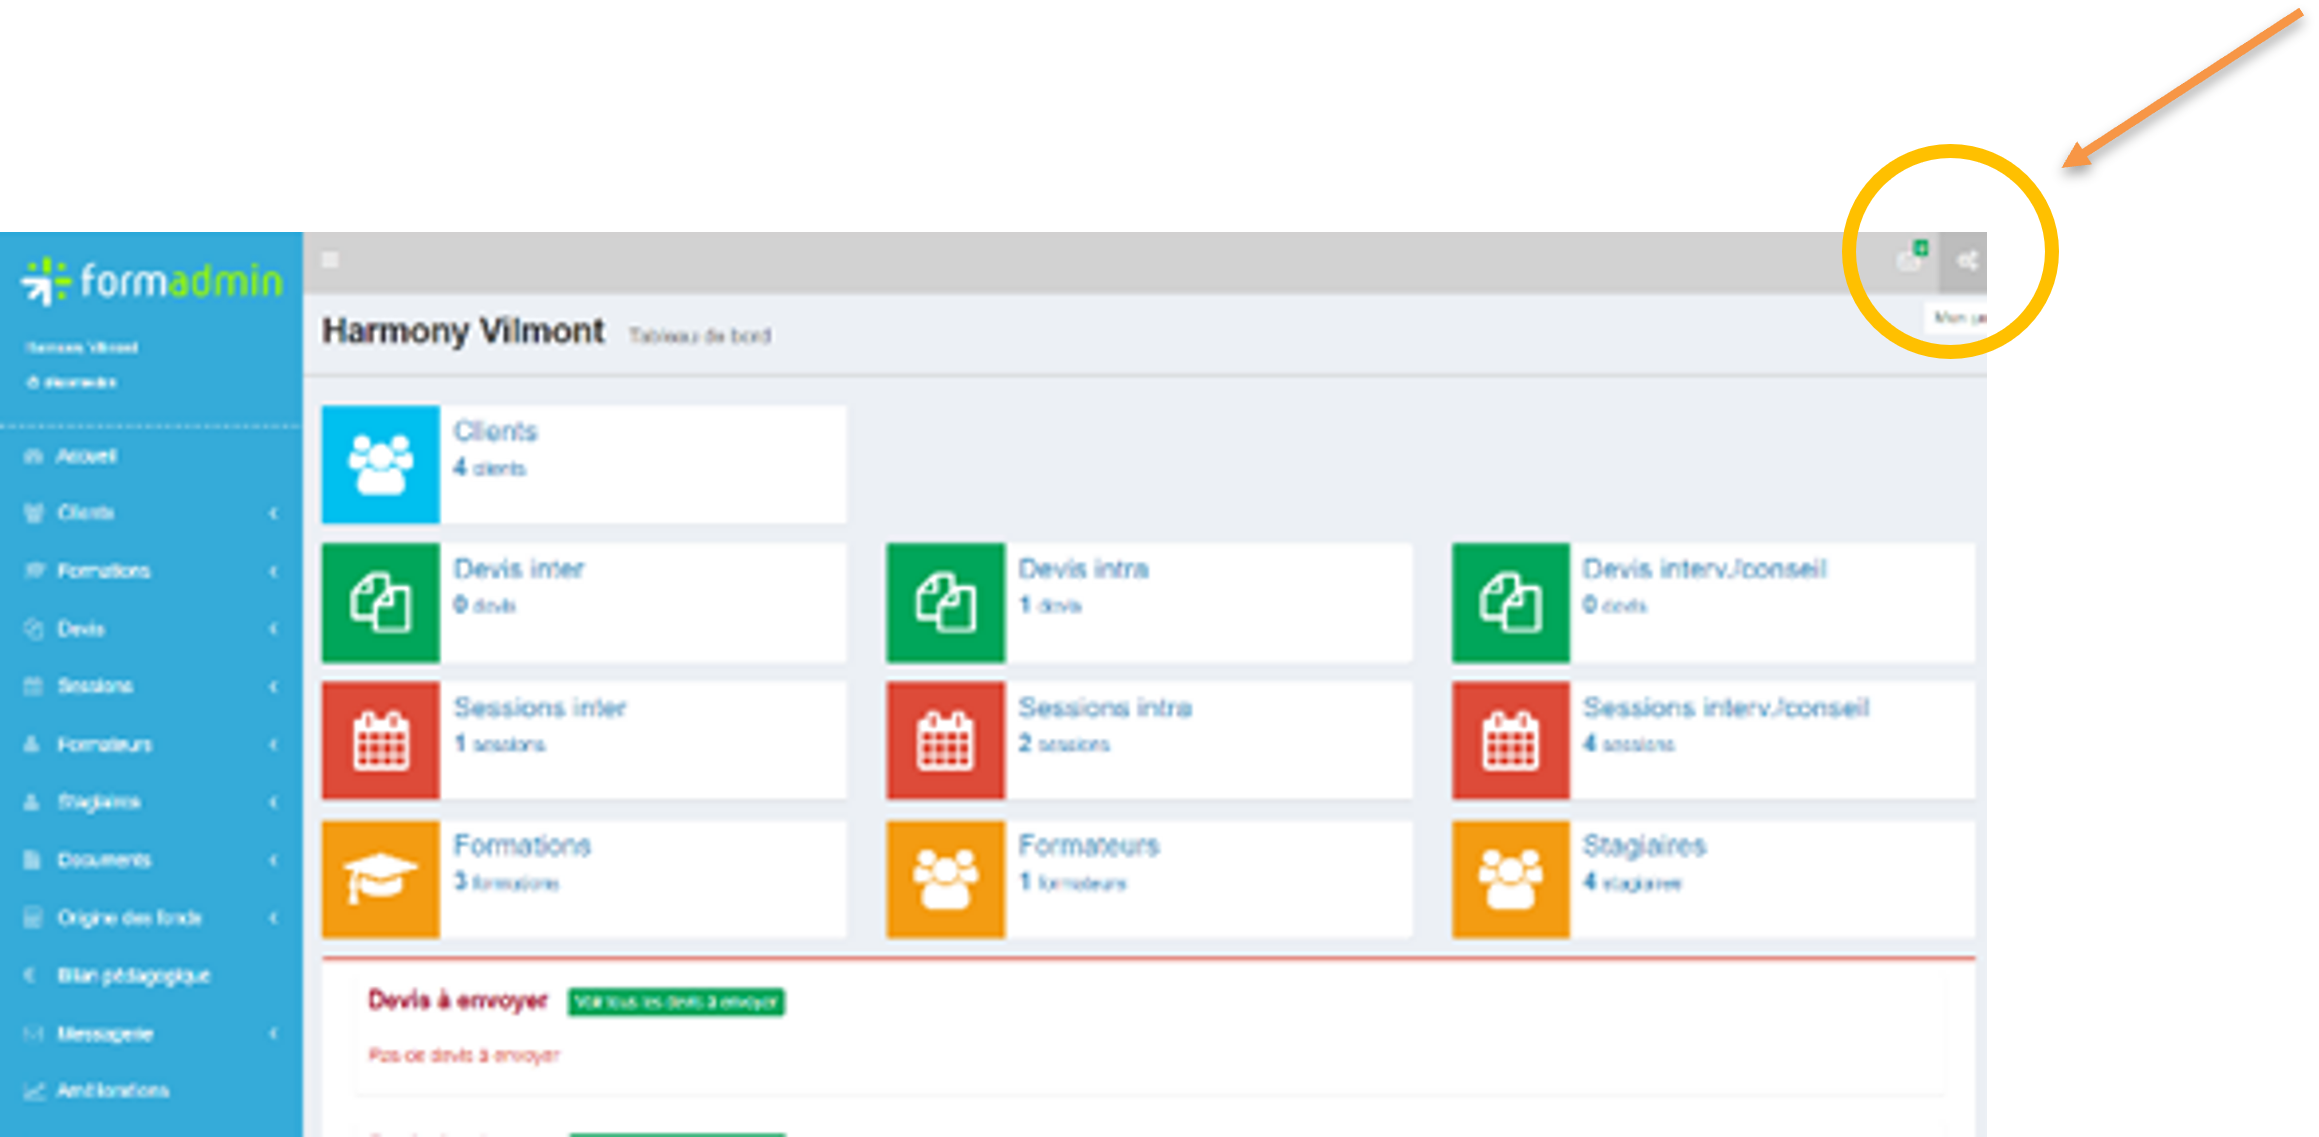Image resolution: width=2319 pixels, height=1137 pixels.
Task: Open the Devis intra link
Action: coord(1083,569)
